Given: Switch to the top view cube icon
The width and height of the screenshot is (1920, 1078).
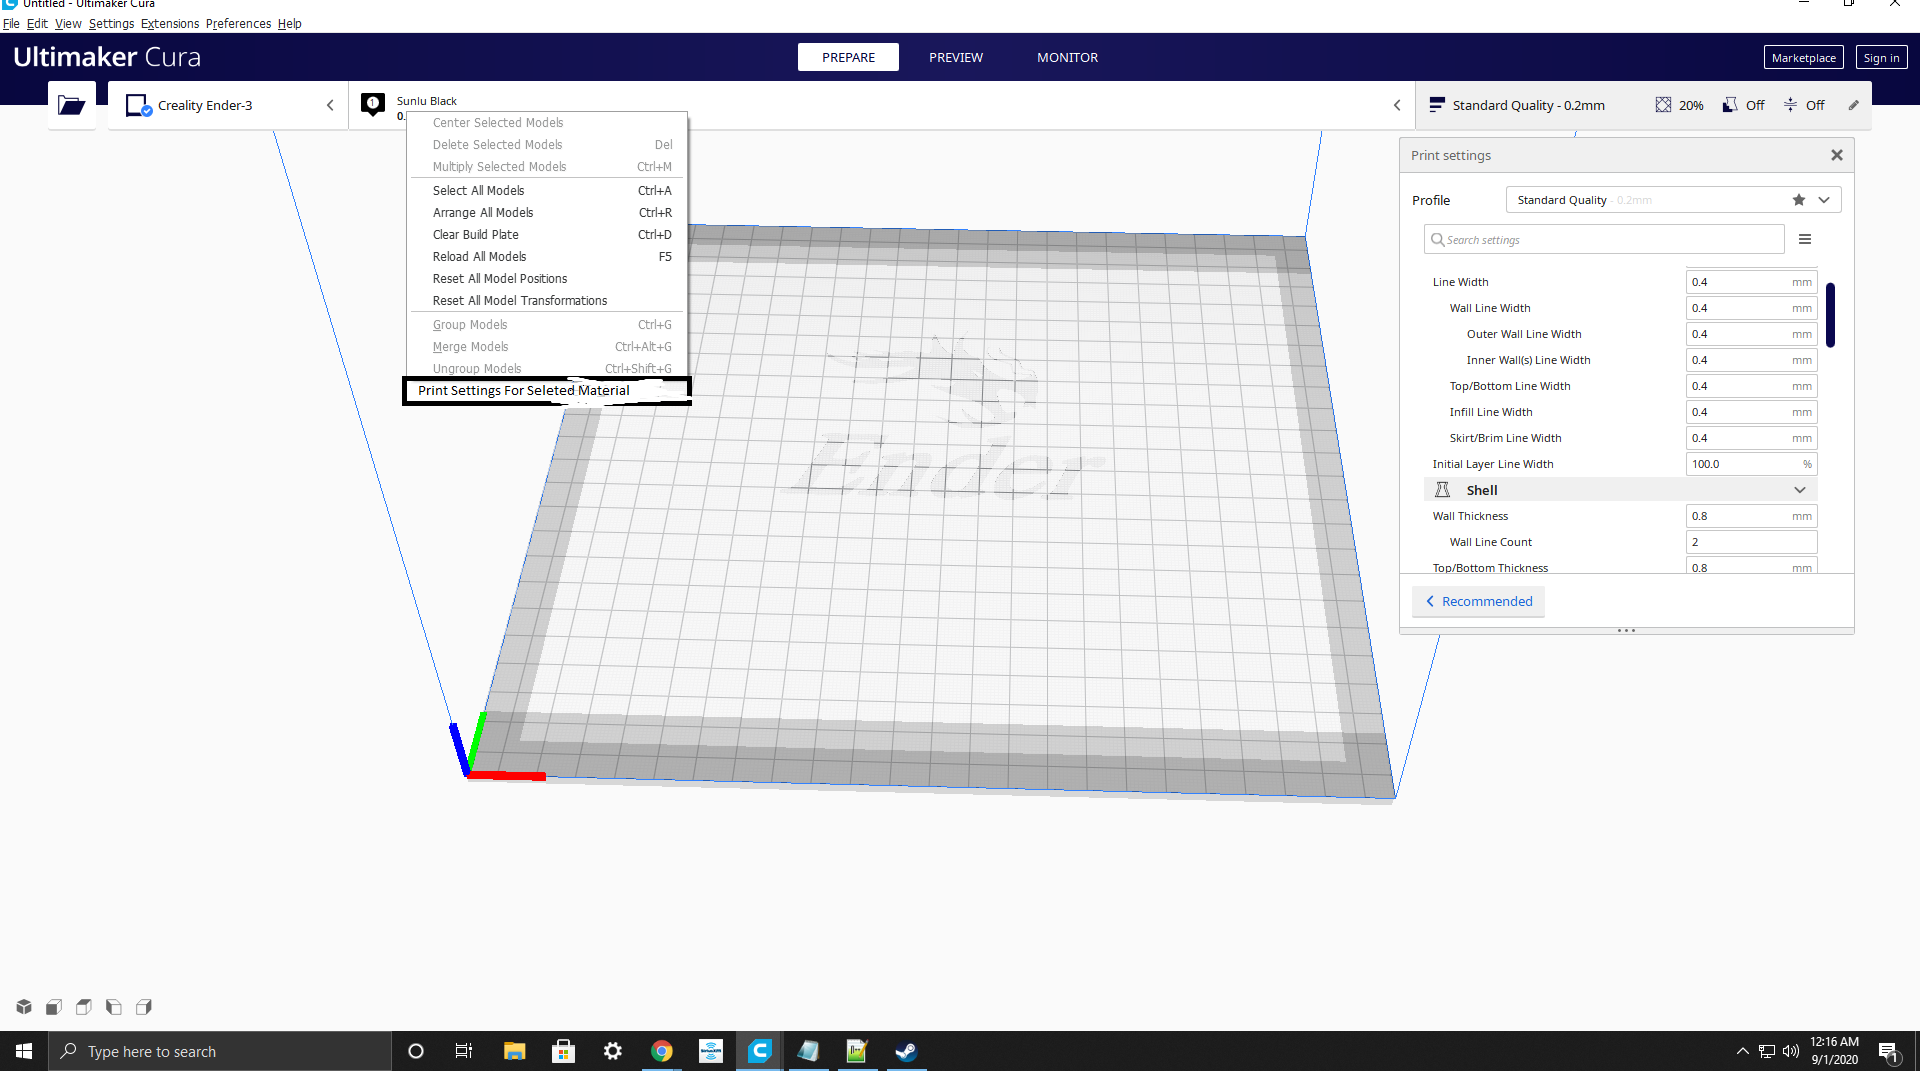Looking at the screenshot, I should (x=83, y=1007).
